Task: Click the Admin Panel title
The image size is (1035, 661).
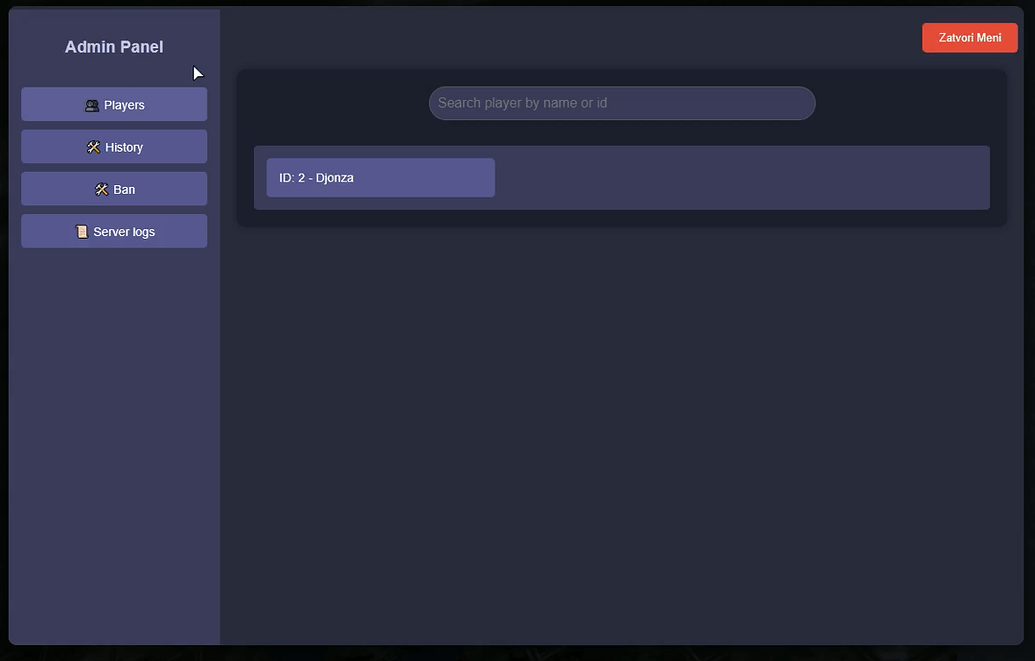Action: tap(114, 46)
